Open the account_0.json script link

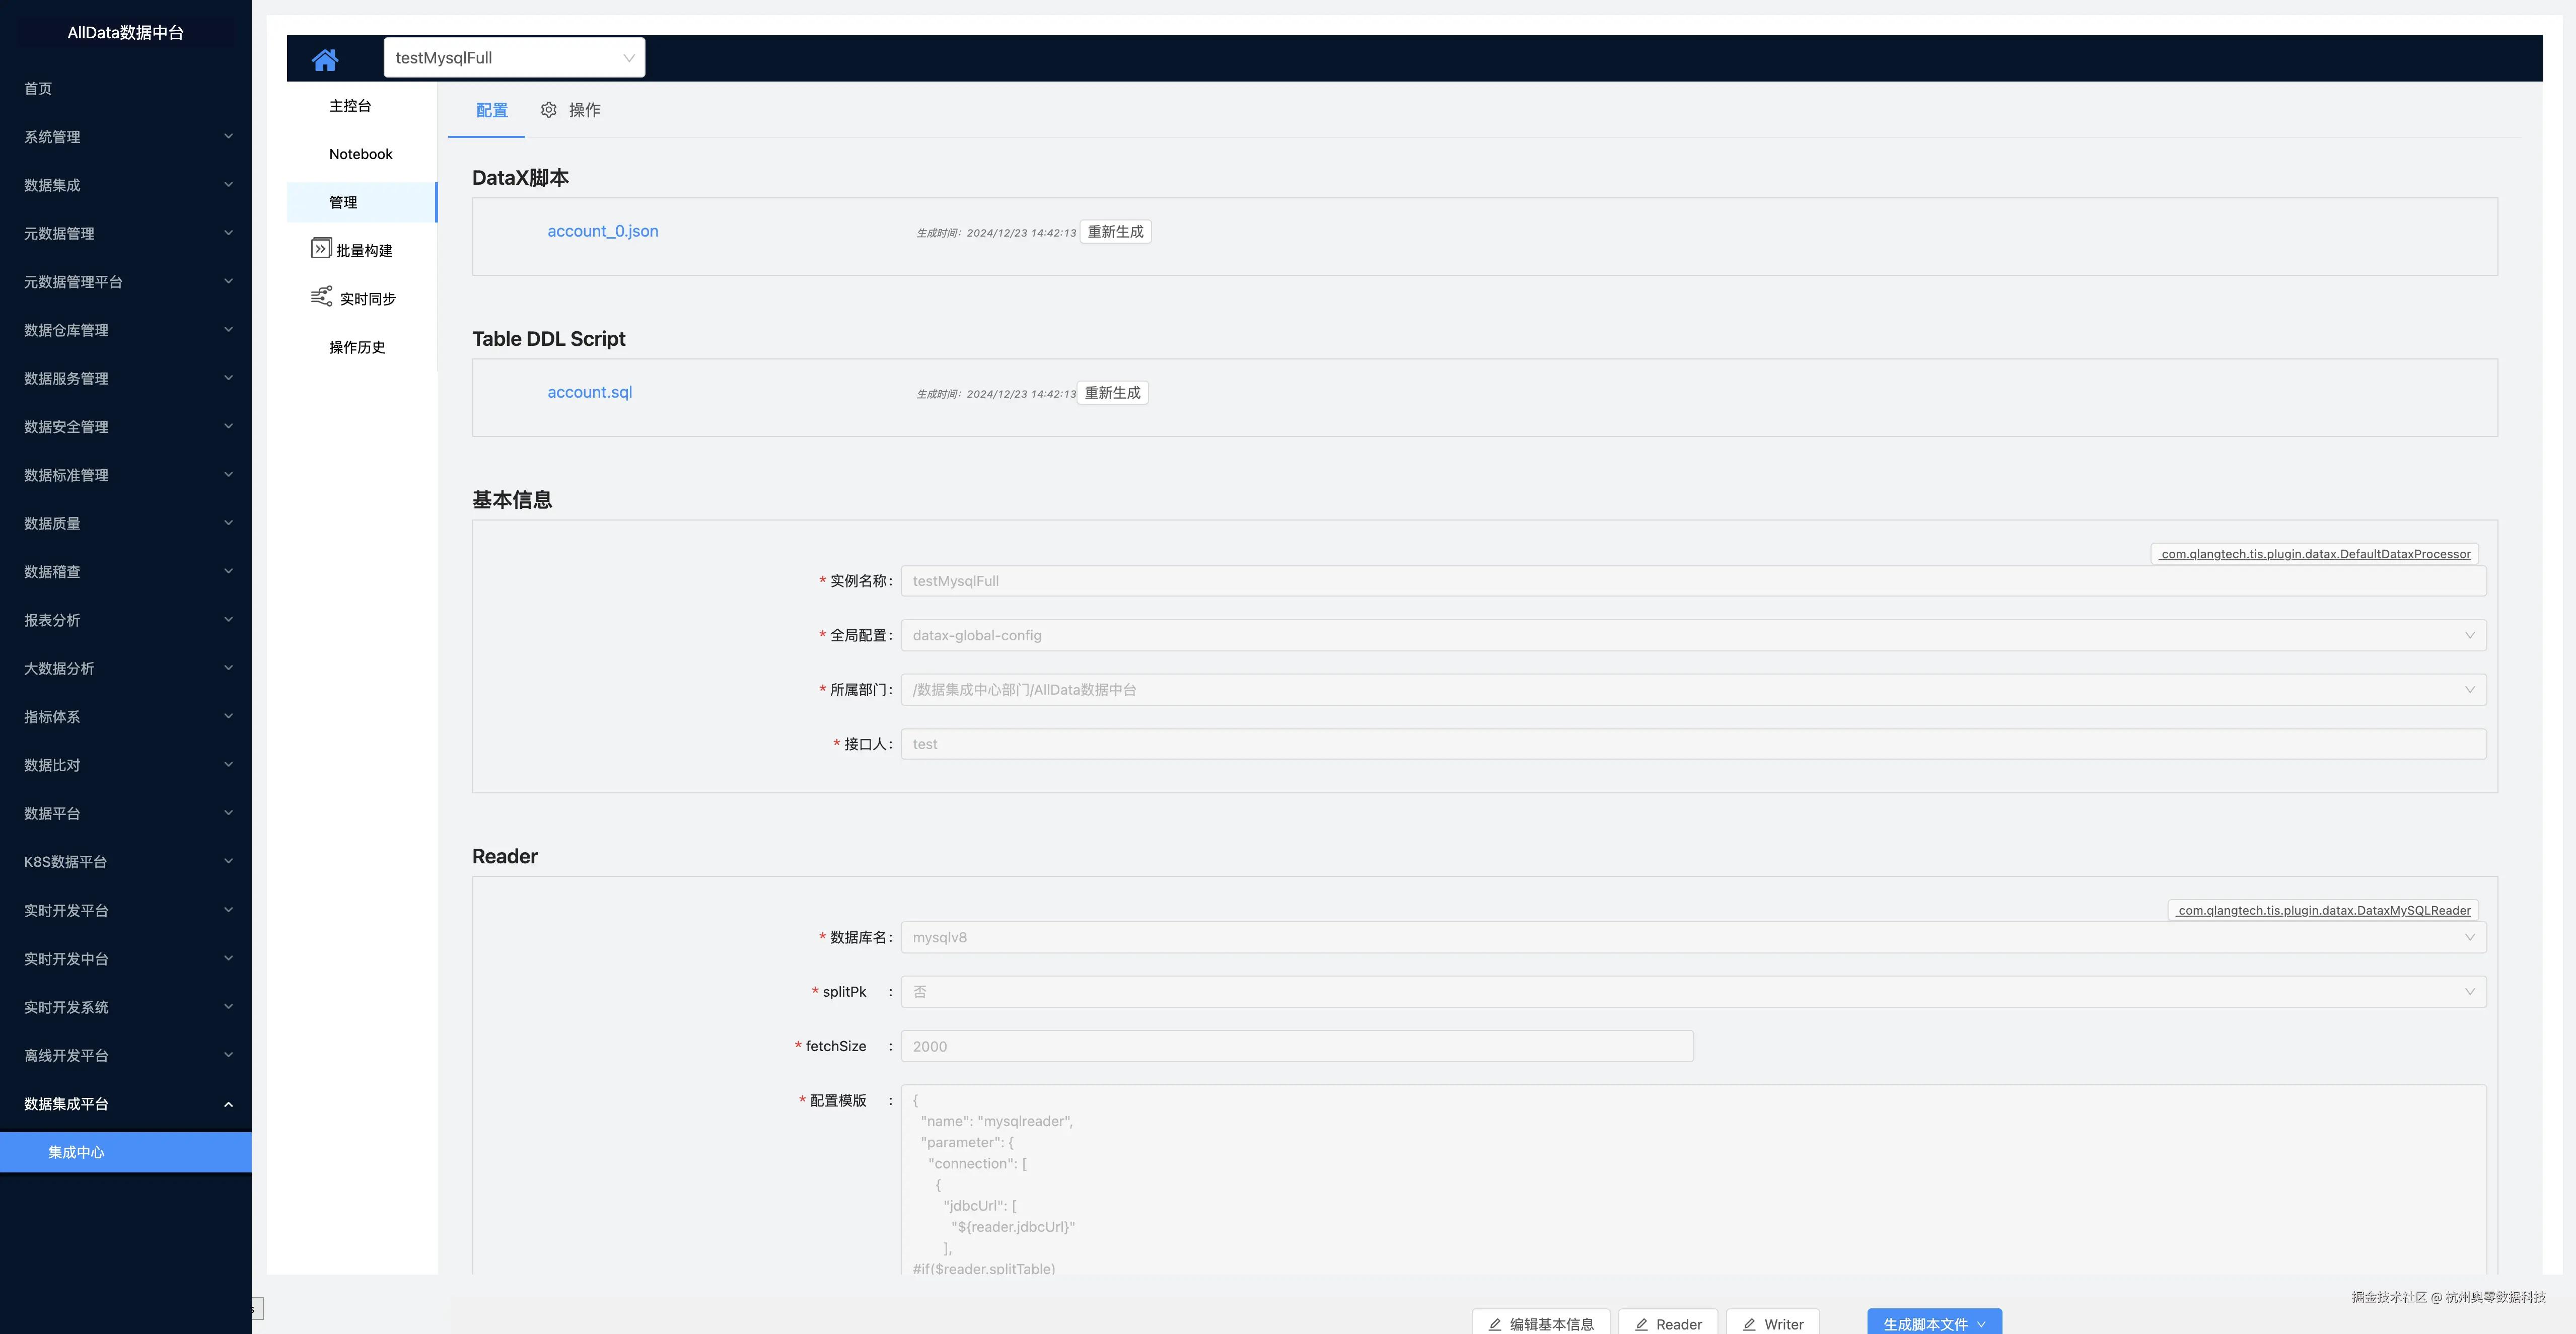pyautogui.click(x=602, y=231)
